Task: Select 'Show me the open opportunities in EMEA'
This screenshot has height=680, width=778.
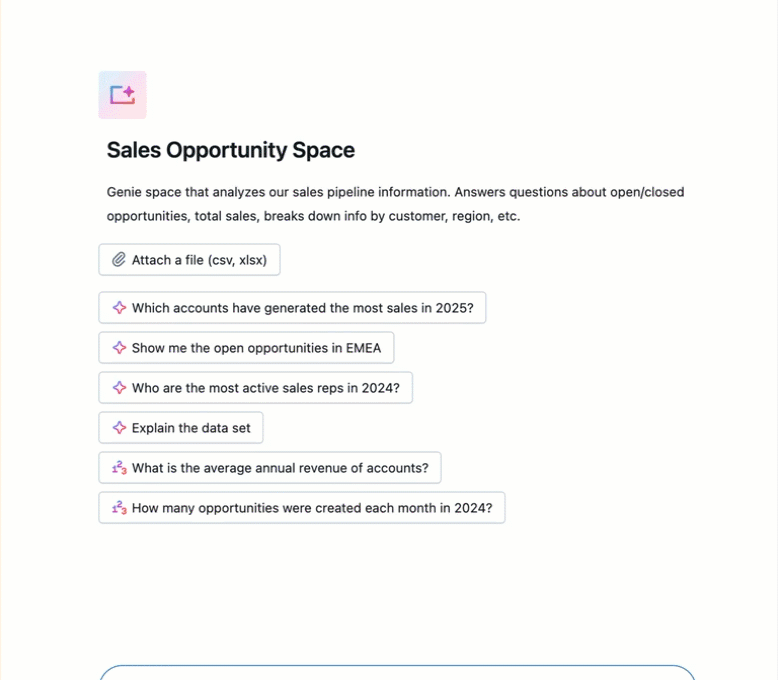Action: [x=256, y=348]
